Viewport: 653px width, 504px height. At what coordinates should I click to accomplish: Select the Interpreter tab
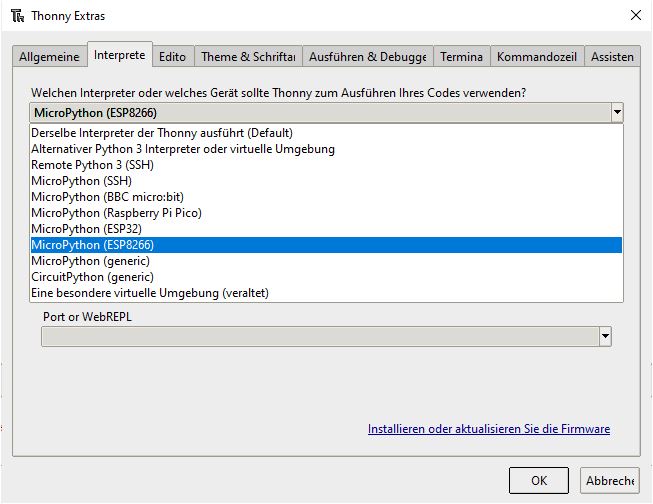[120, 55]
